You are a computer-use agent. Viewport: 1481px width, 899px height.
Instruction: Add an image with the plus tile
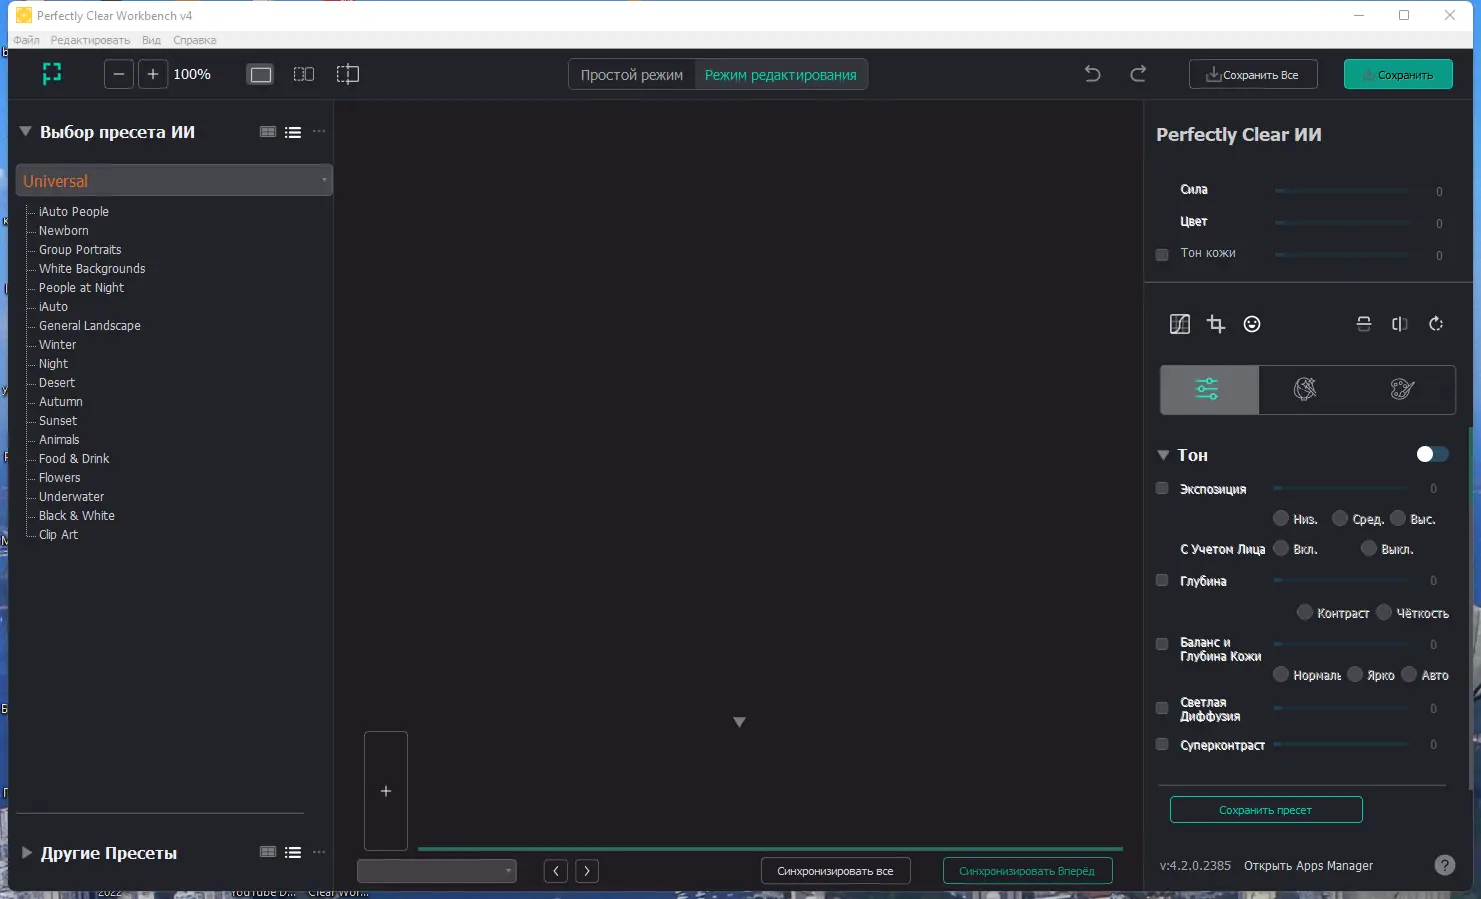pyautogui.click(x=386, y=791)
